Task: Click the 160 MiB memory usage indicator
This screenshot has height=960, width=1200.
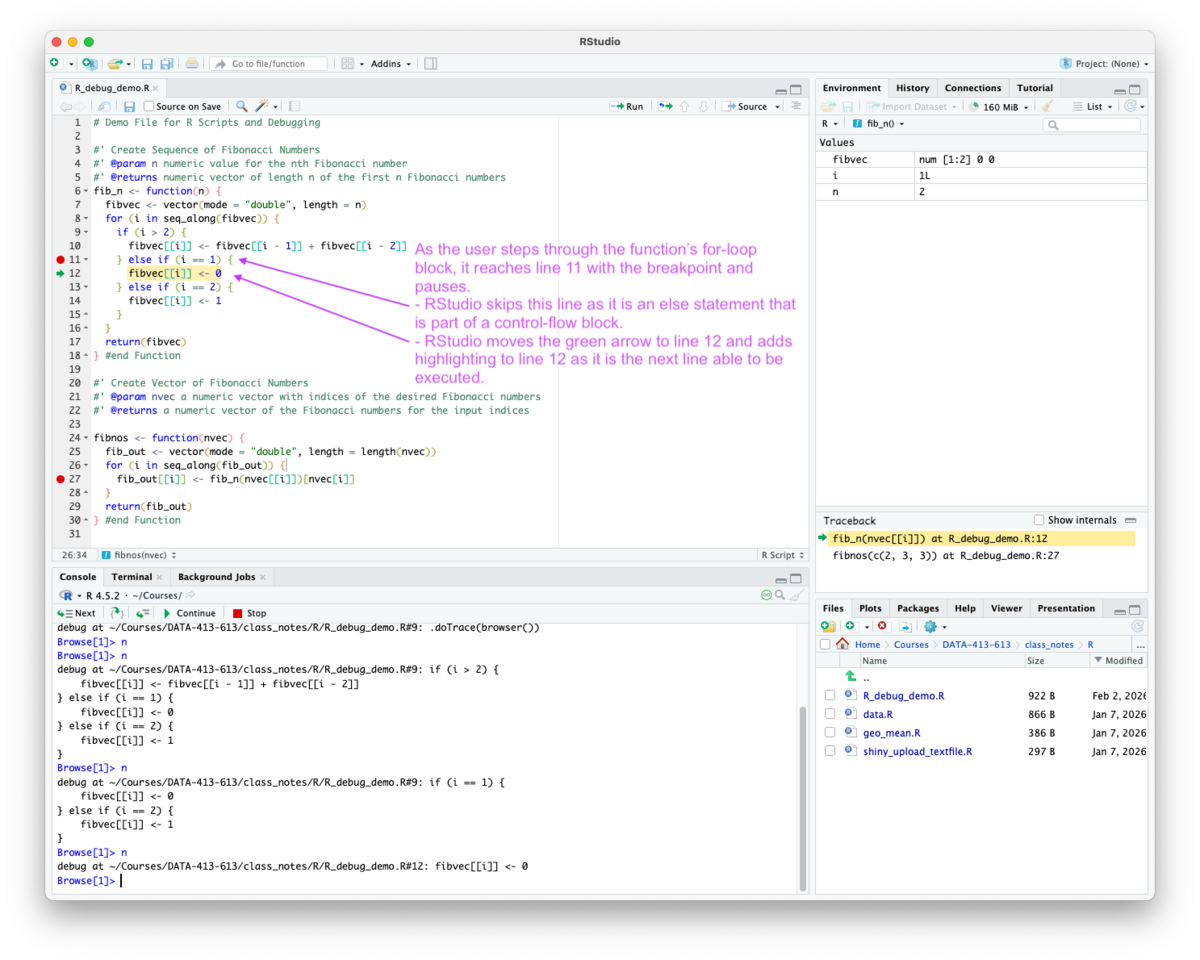Action: [x=1002, y=107]
